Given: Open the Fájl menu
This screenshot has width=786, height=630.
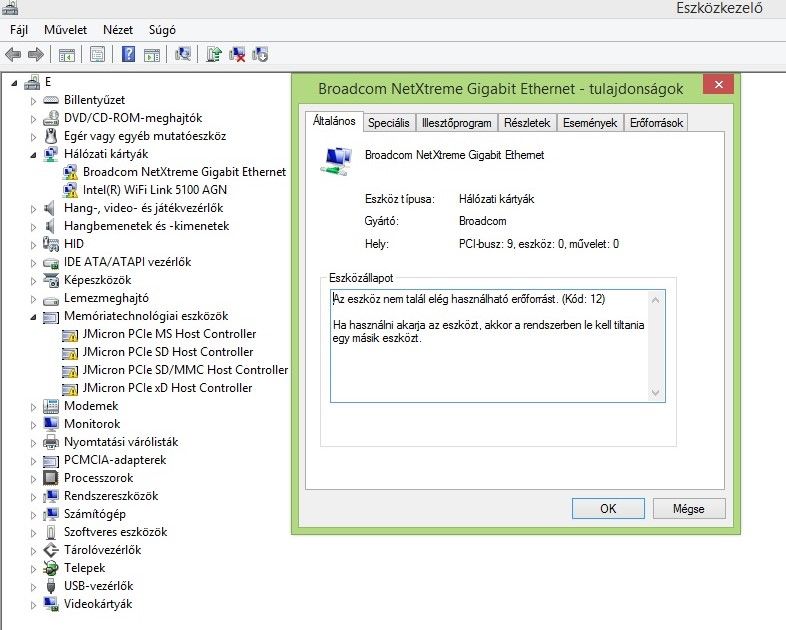Looking at the screenshot, I should pyautogui.click(x=19, y=30).
